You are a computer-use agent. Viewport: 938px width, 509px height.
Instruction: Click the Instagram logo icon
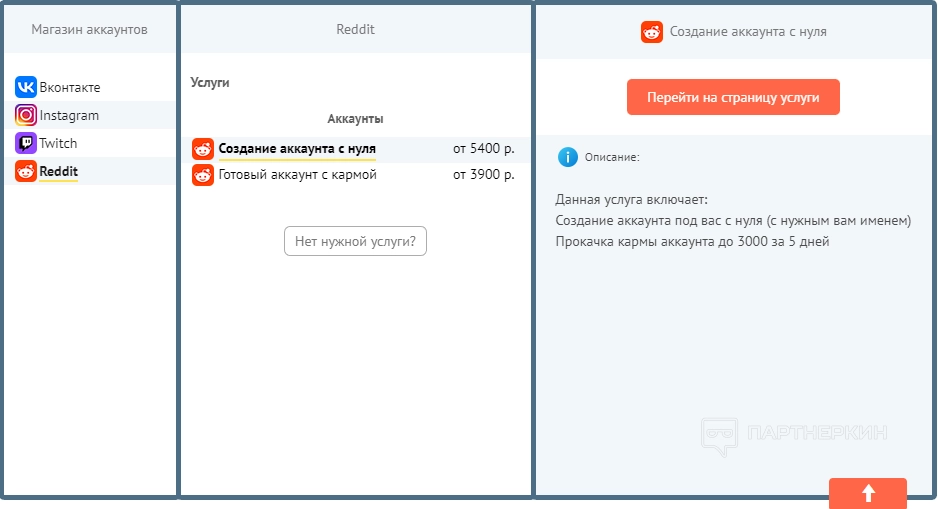click(x=26, y=115)
